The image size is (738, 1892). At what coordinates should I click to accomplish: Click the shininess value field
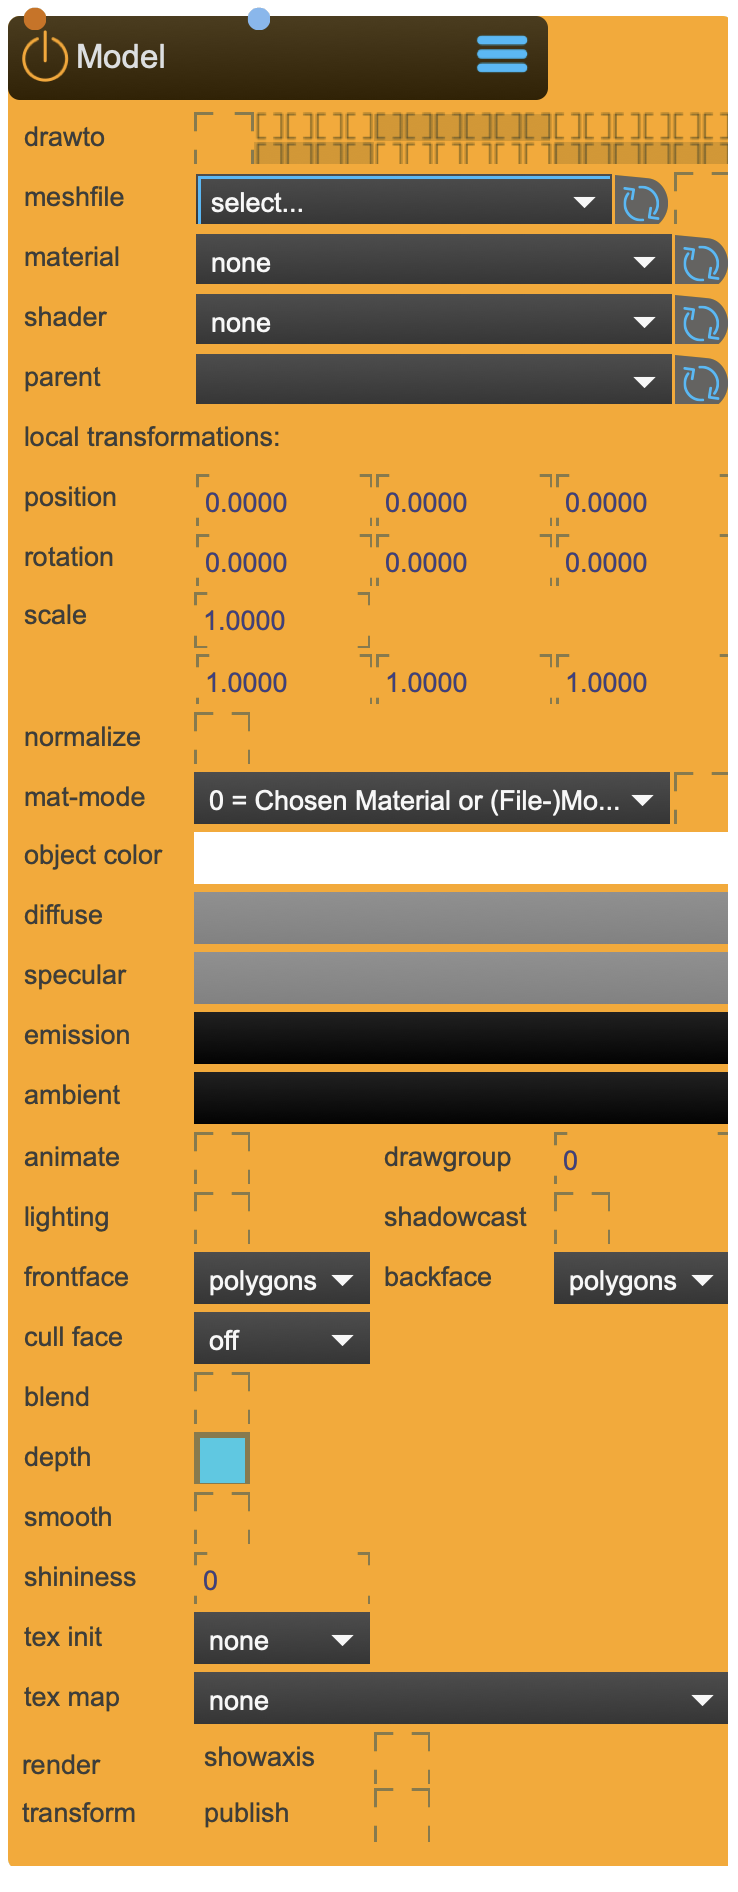click(x=281, y=1580)
